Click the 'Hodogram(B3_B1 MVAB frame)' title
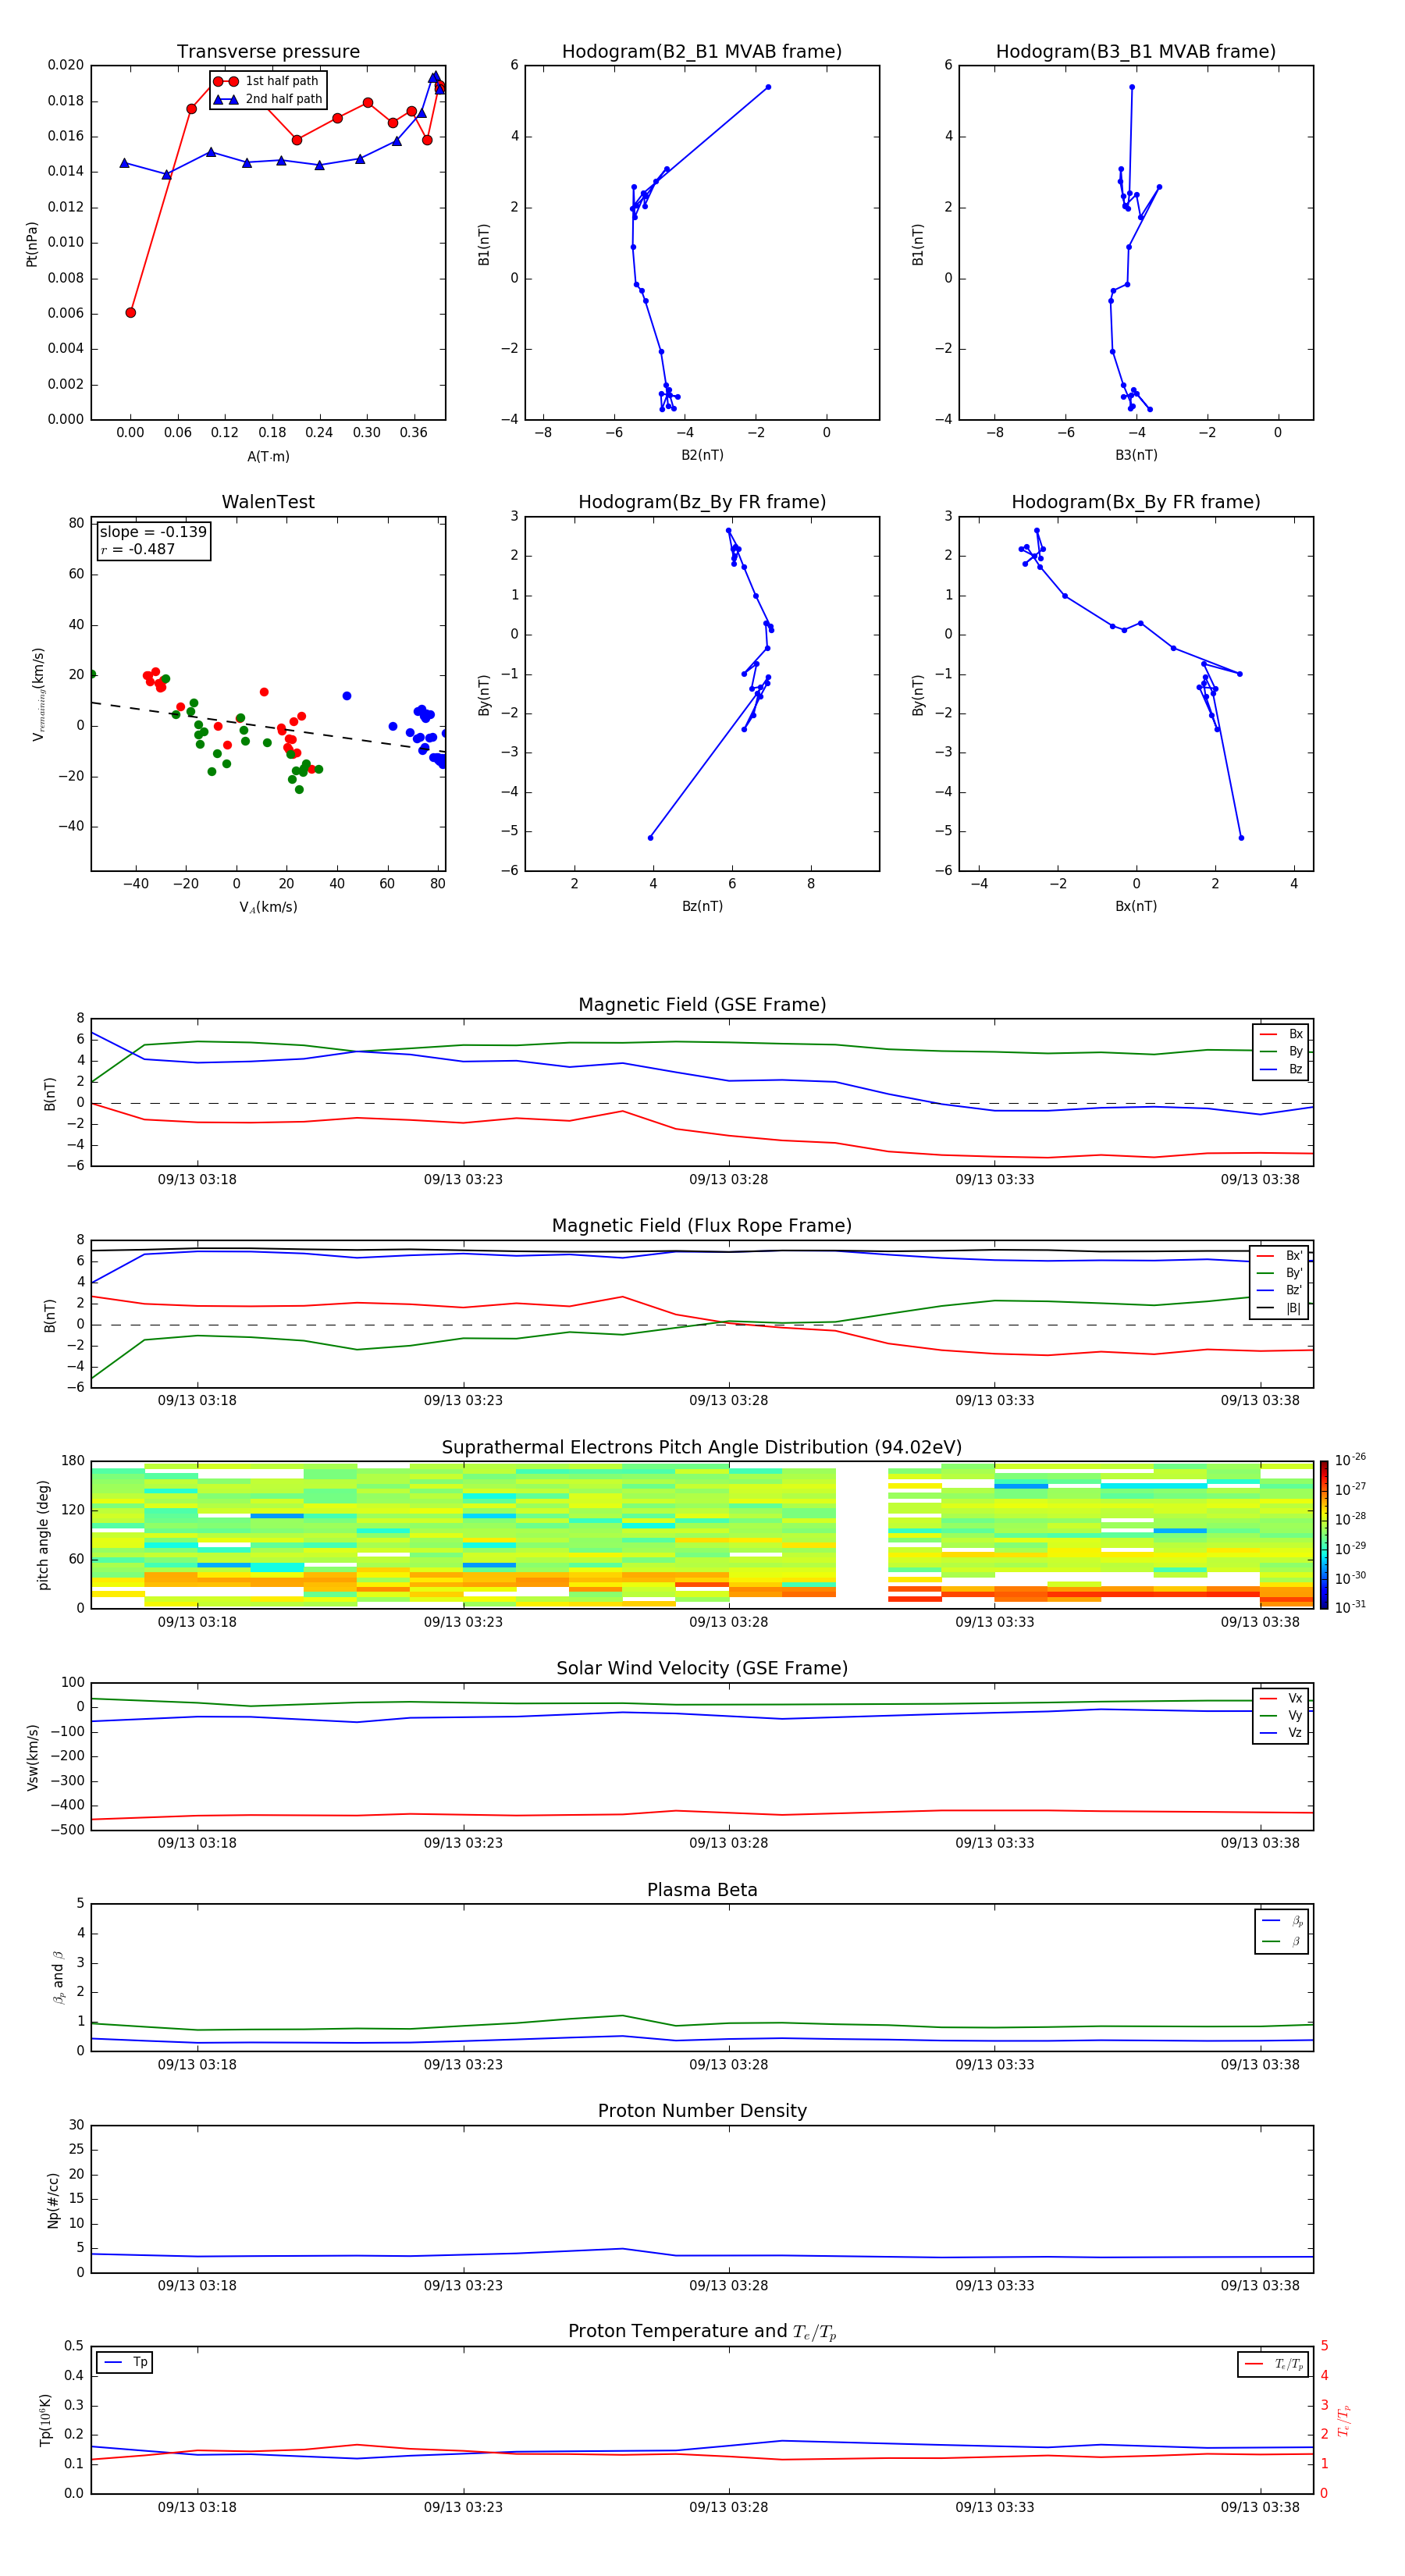The width and height of the screenshot is (1405, 2576). point(1136,52)
